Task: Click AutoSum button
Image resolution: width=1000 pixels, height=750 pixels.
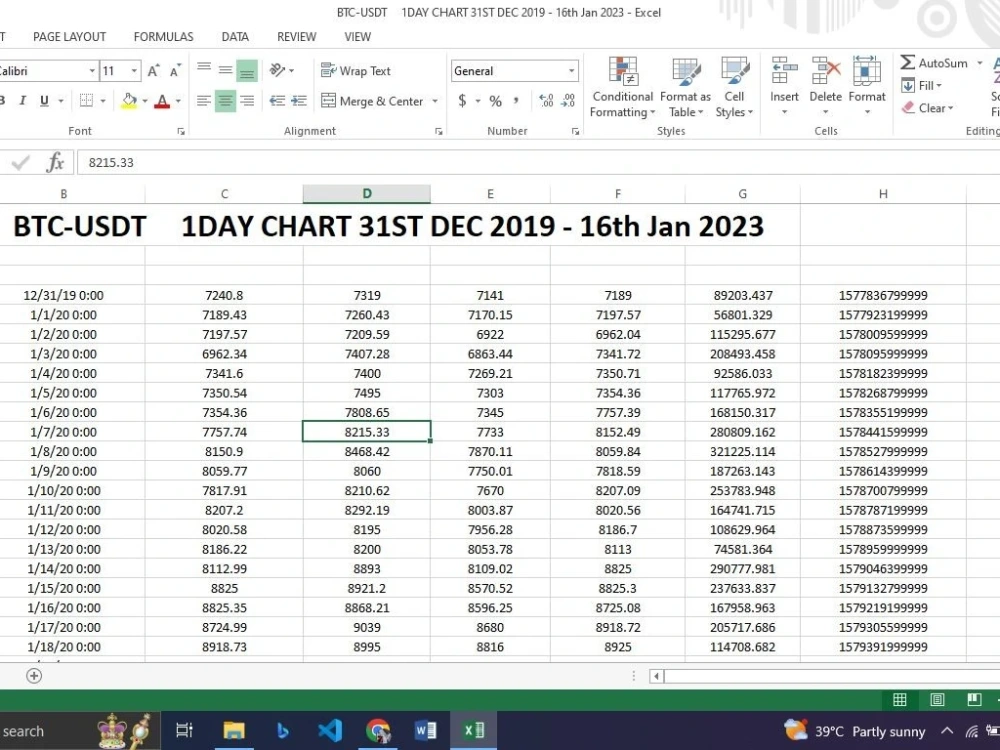Action: pos(934,62)
